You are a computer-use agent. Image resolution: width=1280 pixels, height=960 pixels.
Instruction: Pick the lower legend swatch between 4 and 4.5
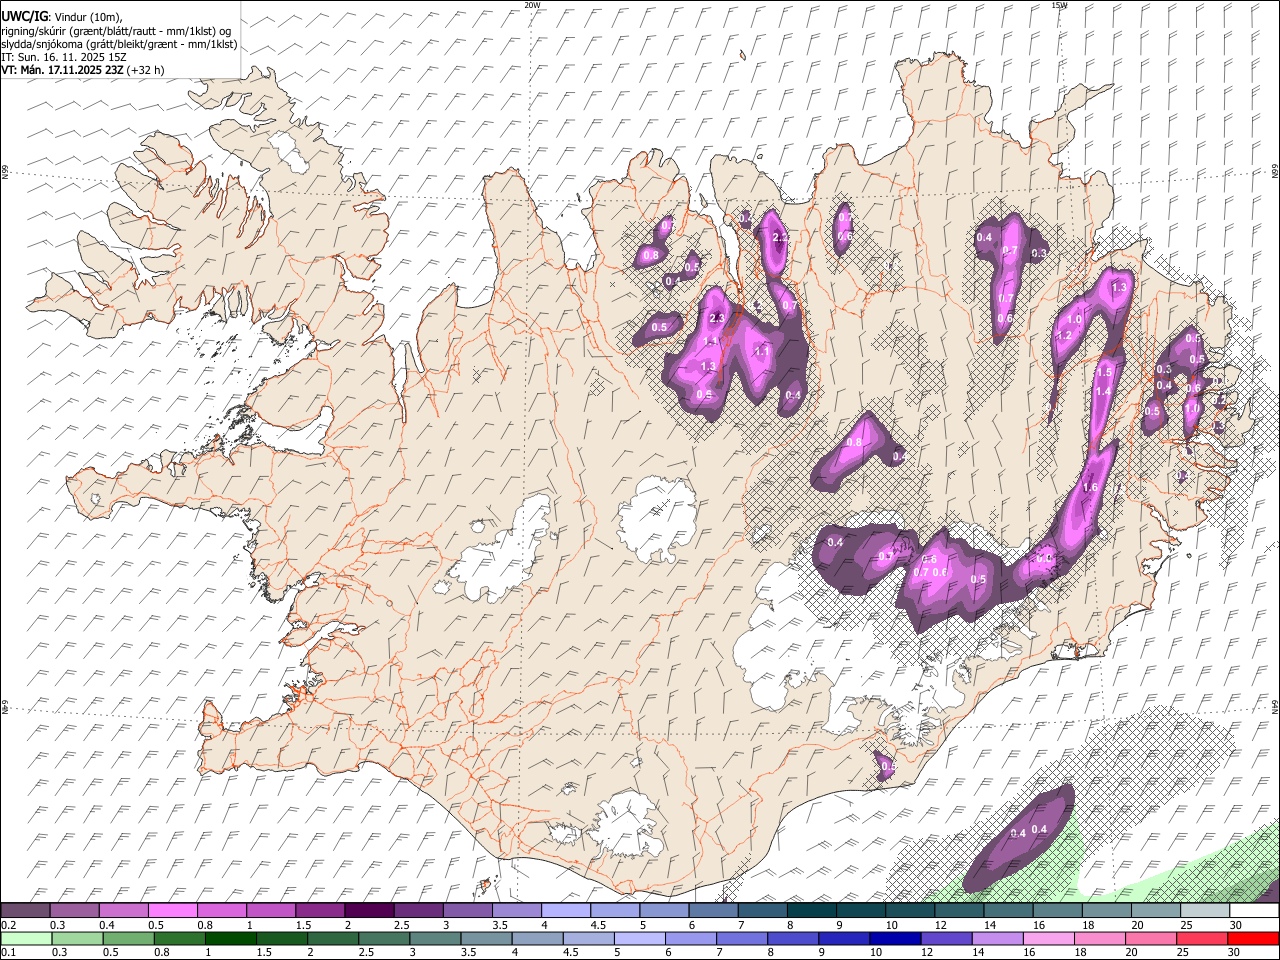(x=536, y=939)
